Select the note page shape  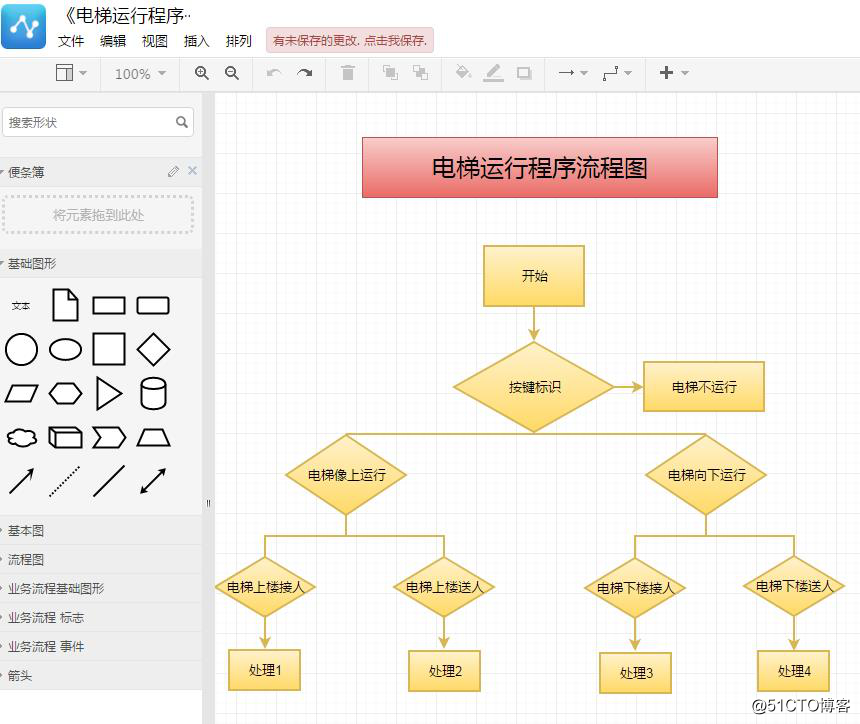pyautogui.click(x=65, y=305)
